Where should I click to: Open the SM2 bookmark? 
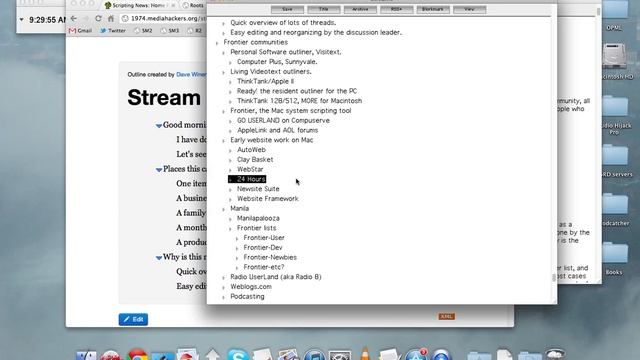click(x=143, y=31)
